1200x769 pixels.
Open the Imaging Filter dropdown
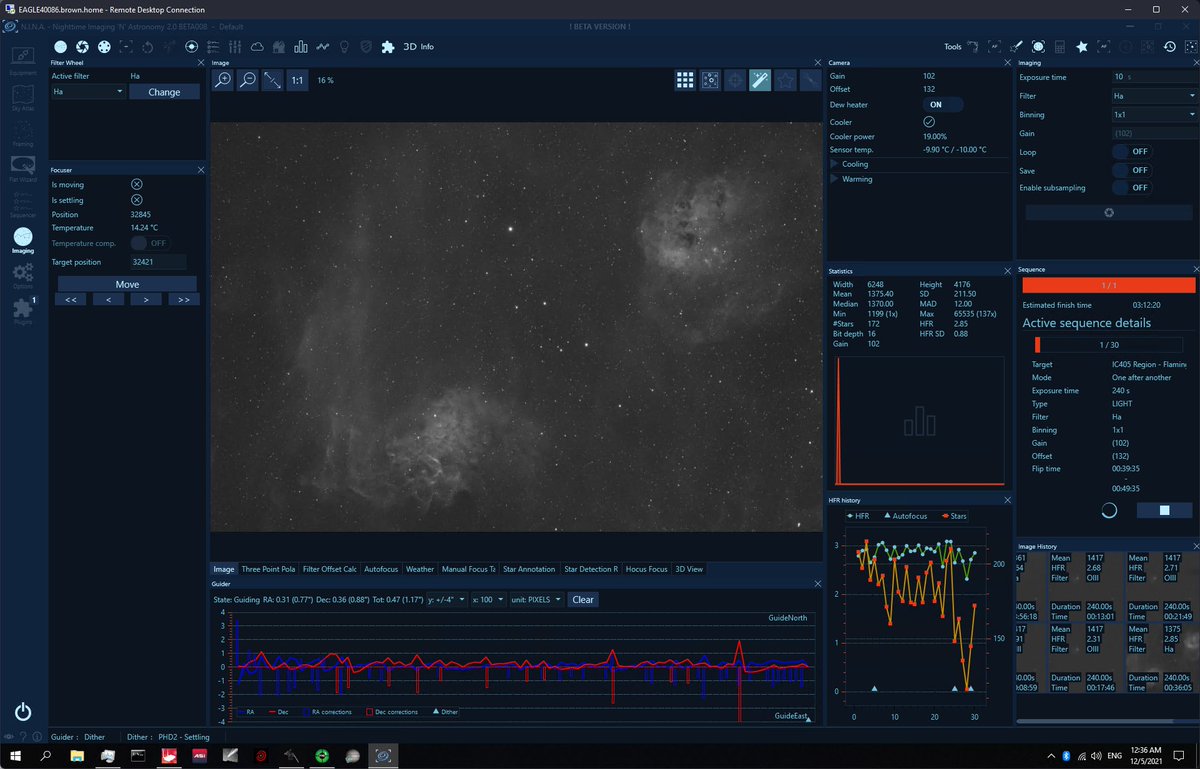(1154, 96)
